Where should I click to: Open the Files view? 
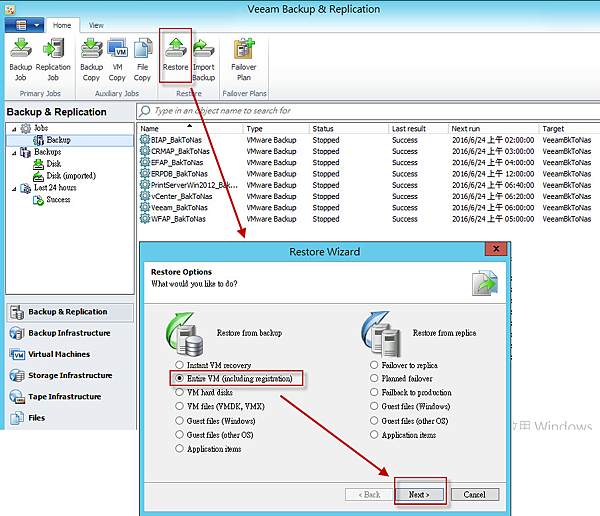(70, 418)
